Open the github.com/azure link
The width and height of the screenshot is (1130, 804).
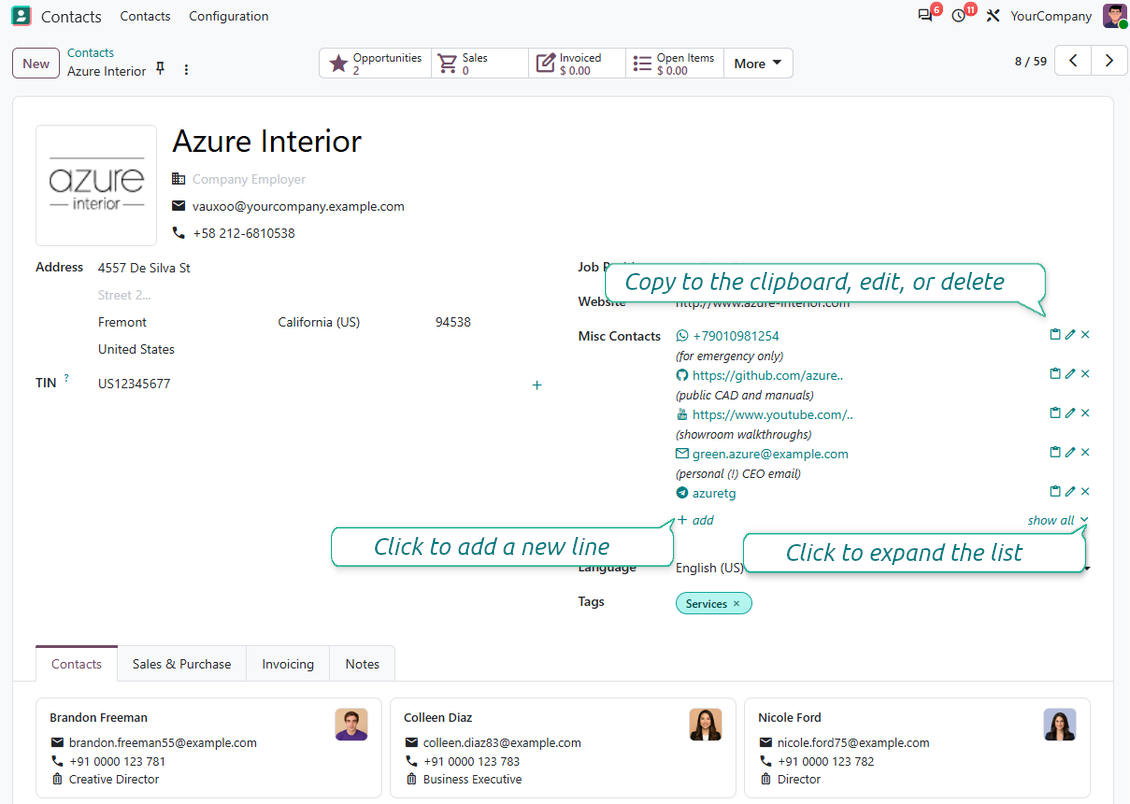point(768,375)
